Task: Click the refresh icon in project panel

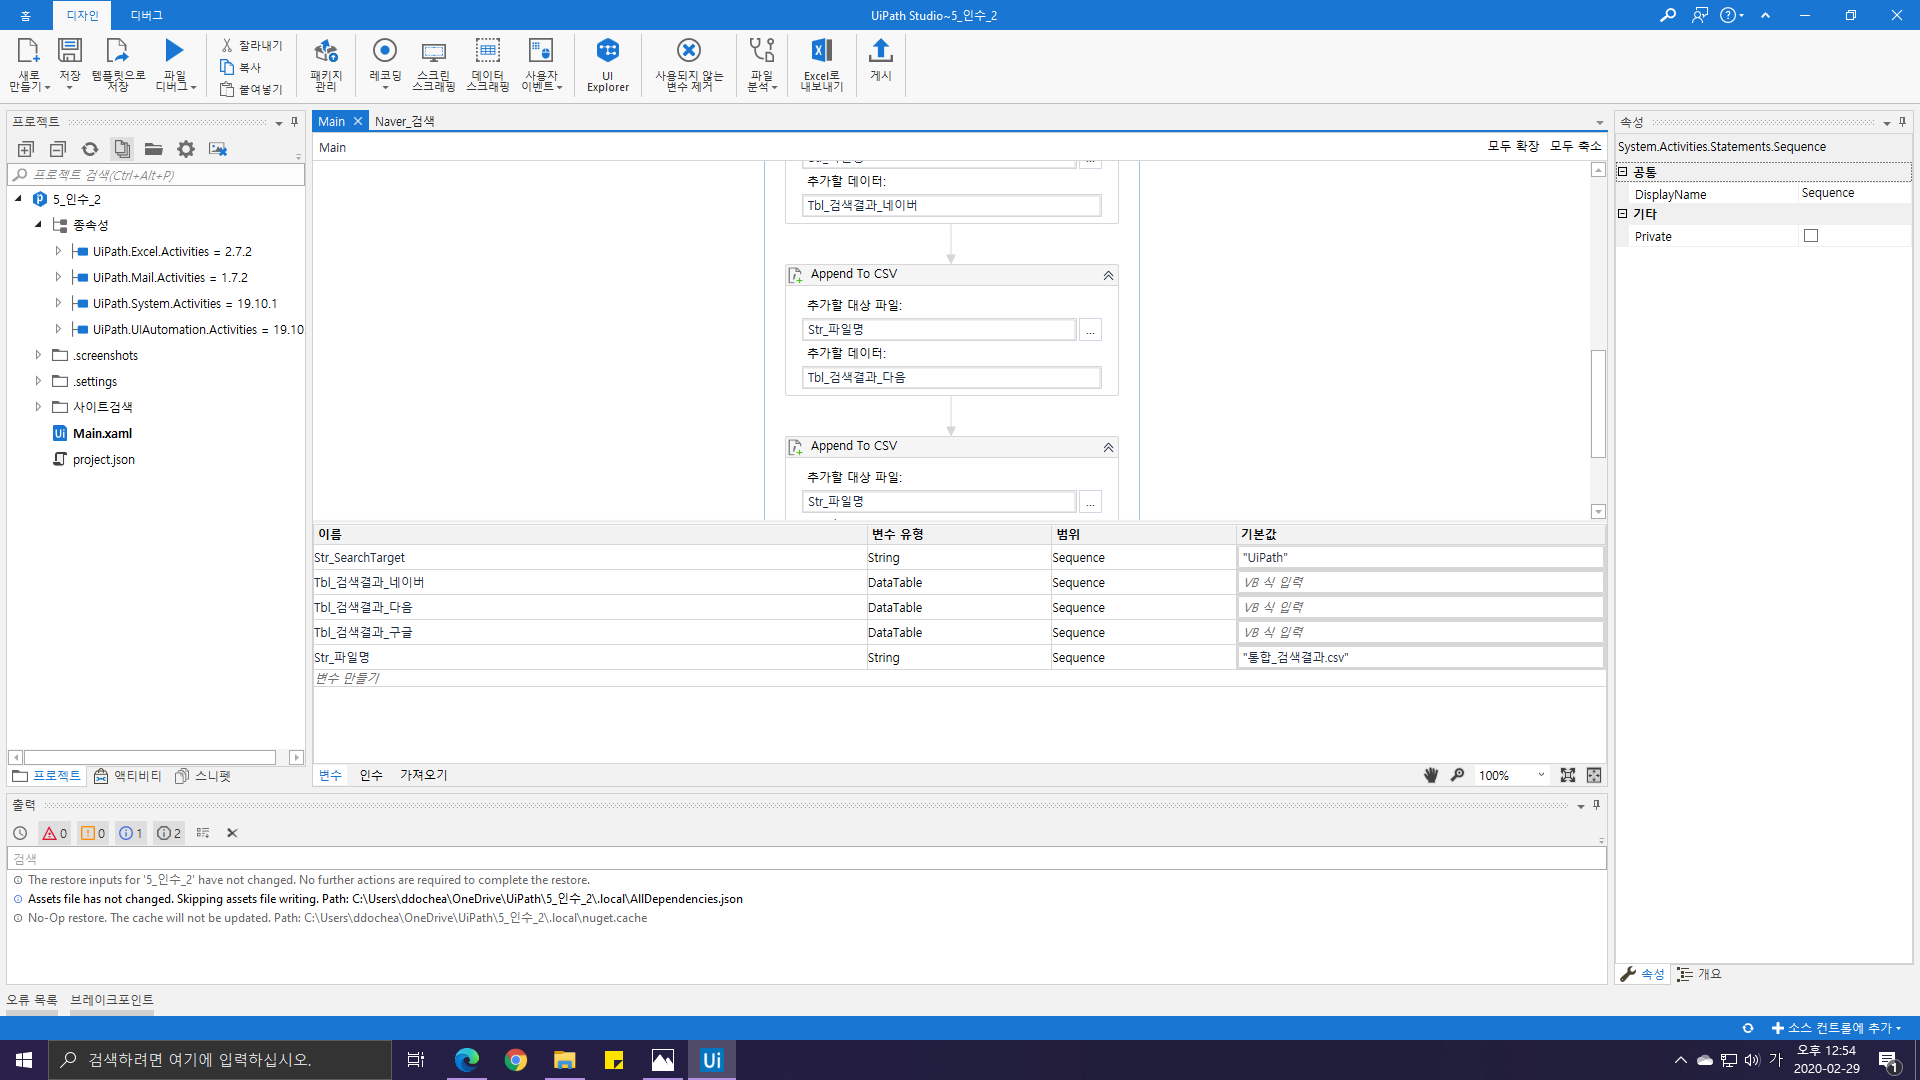Action: click(90, 149)
